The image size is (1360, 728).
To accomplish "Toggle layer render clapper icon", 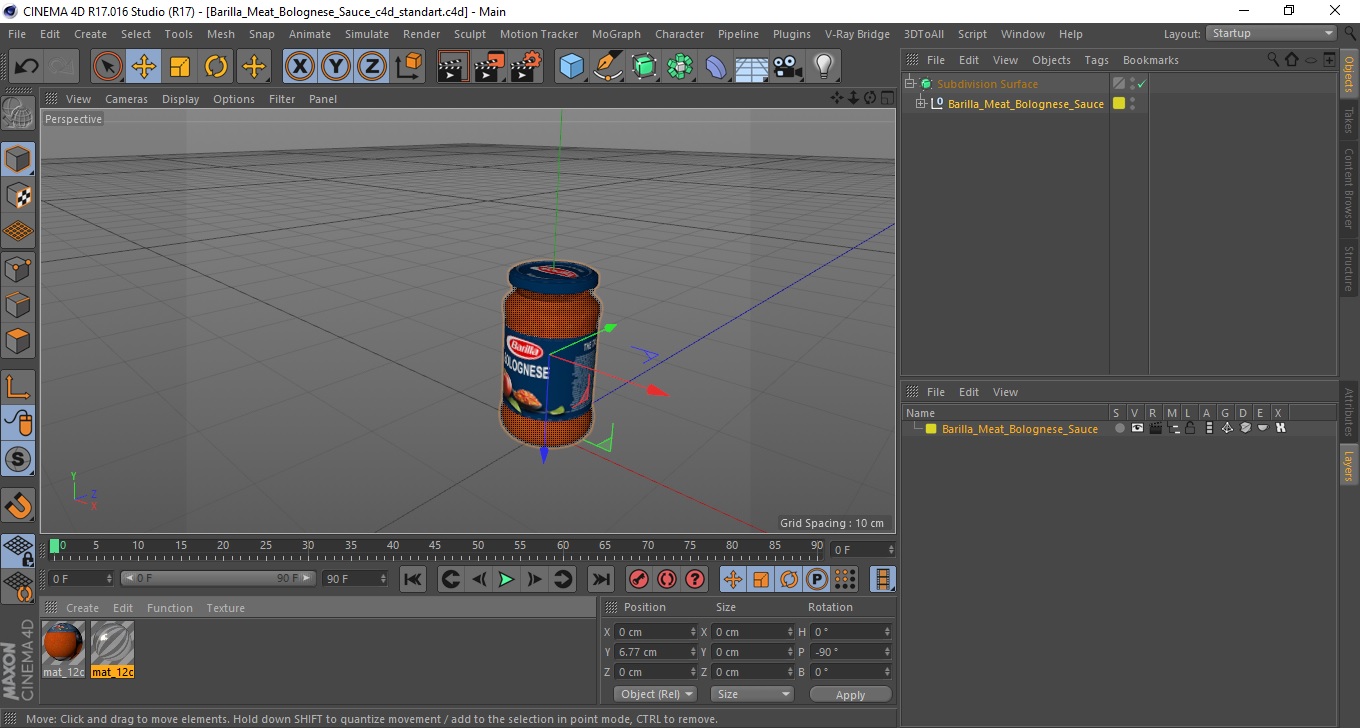I will pos(1155,428).
